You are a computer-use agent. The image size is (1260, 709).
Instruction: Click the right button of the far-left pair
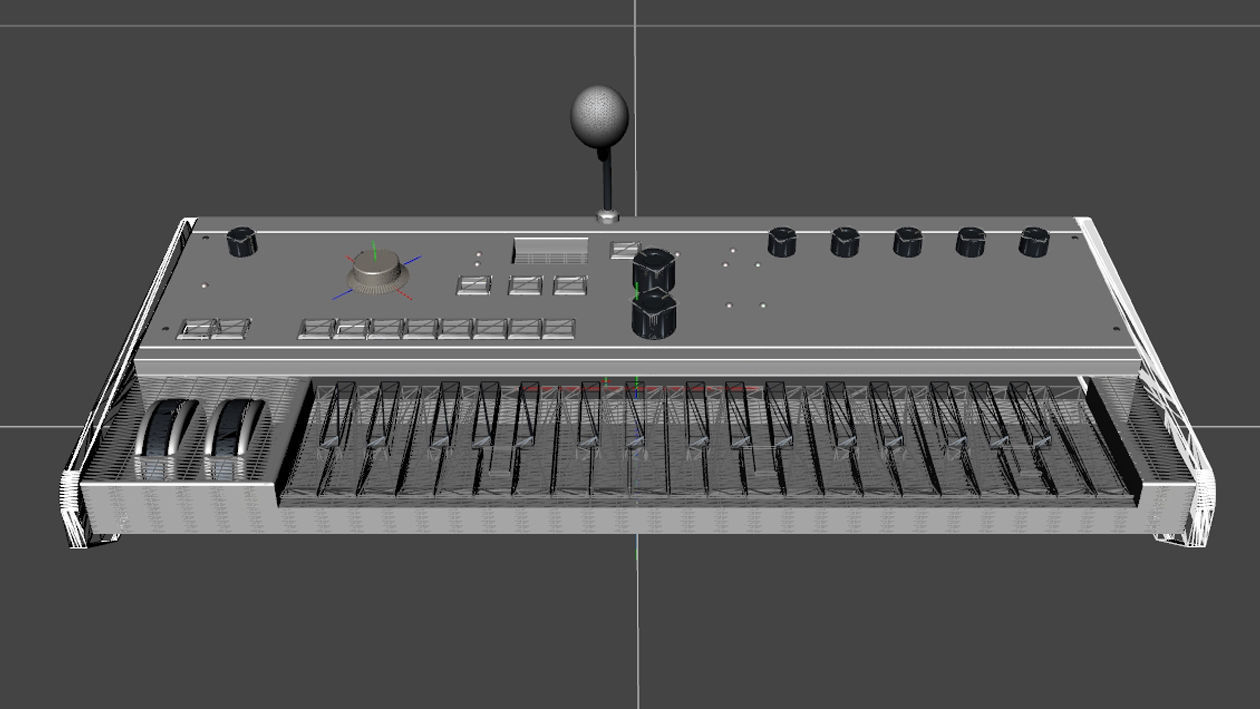(231, 329)
